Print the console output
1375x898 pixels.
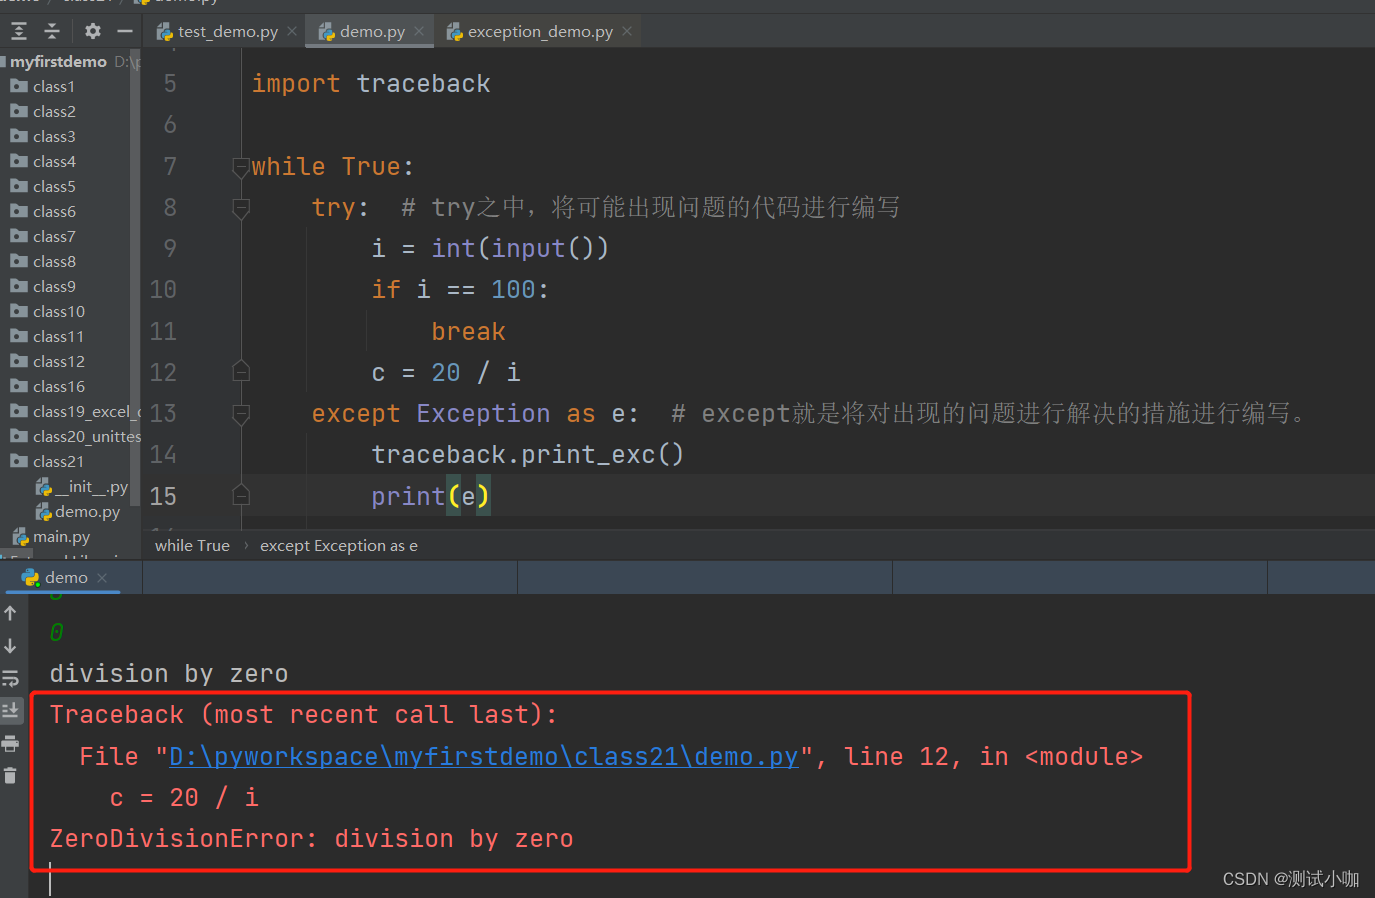10,743
